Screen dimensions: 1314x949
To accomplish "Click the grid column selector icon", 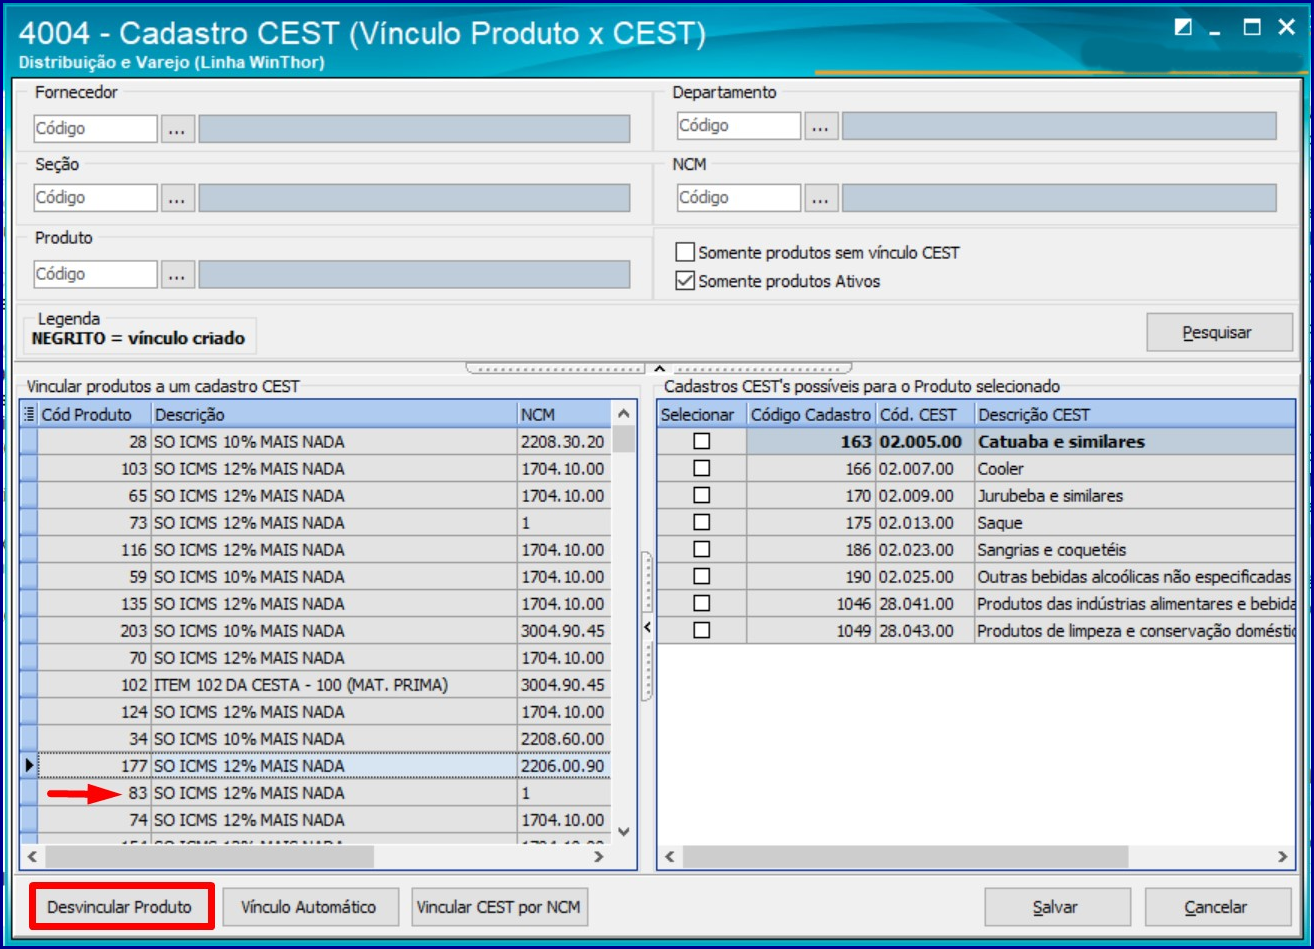I will 28,414.
